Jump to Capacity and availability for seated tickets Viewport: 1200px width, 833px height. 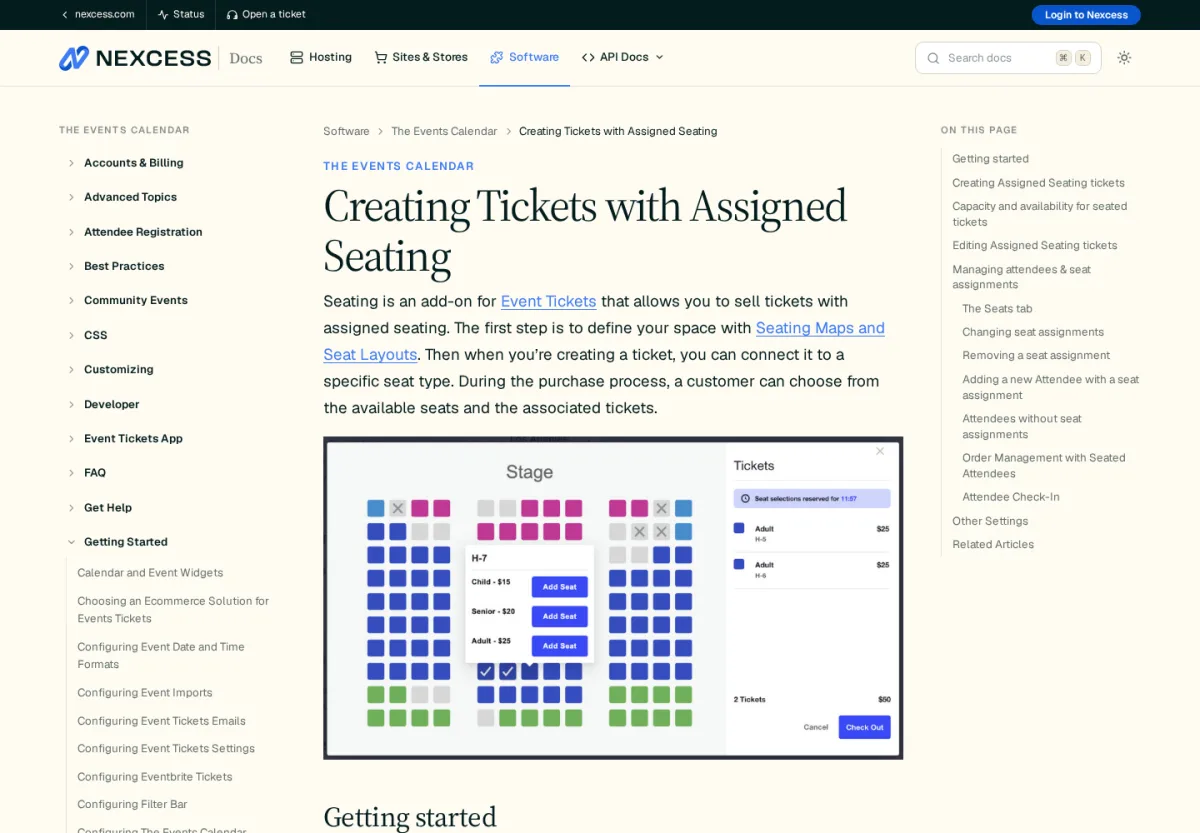[1040, 214]
